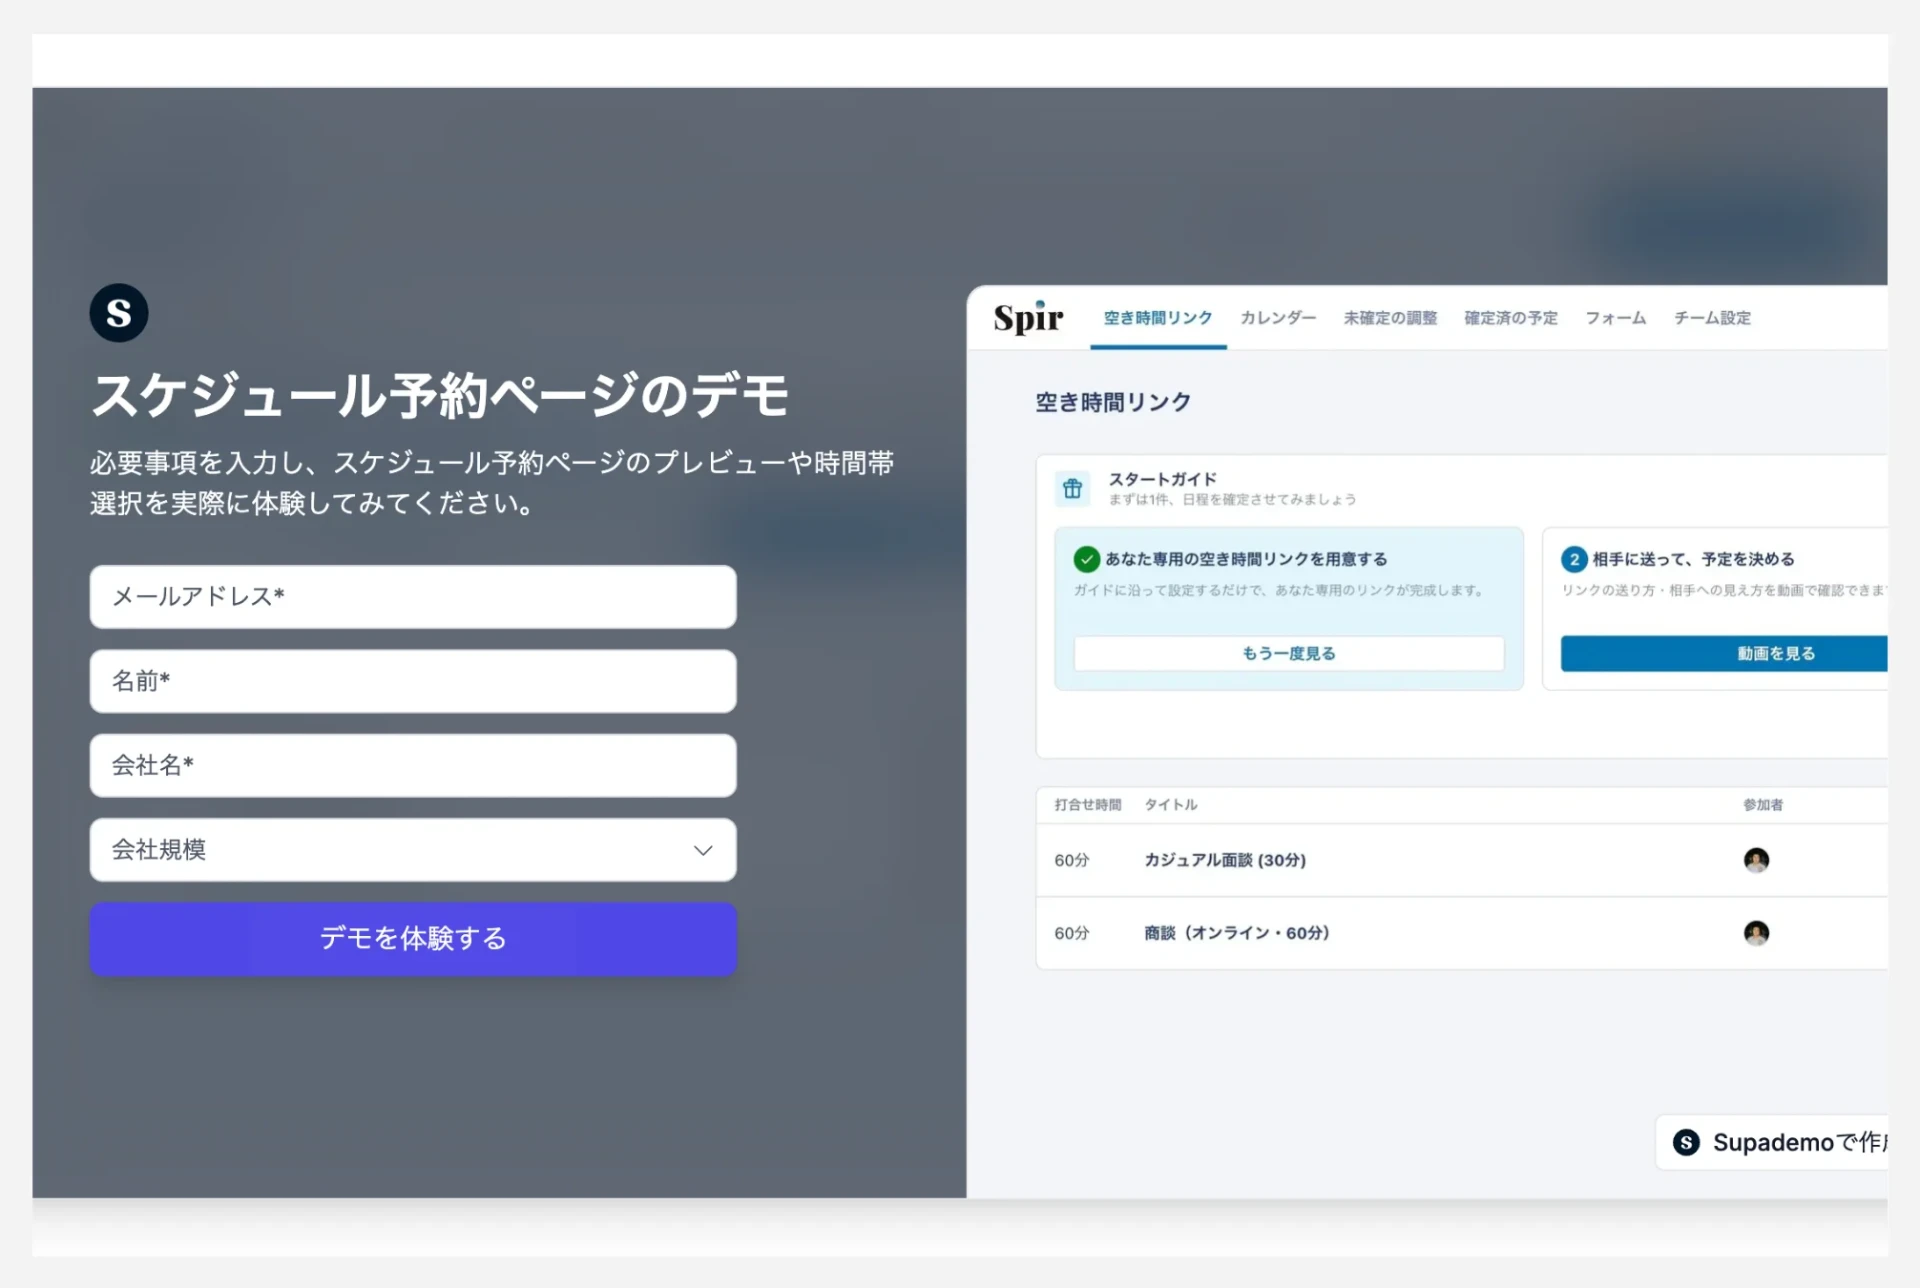Viewport: 1920px width, 1288px height.
Task: Switch to the 空き時間リンク tab
Action: coord(1158,318)
